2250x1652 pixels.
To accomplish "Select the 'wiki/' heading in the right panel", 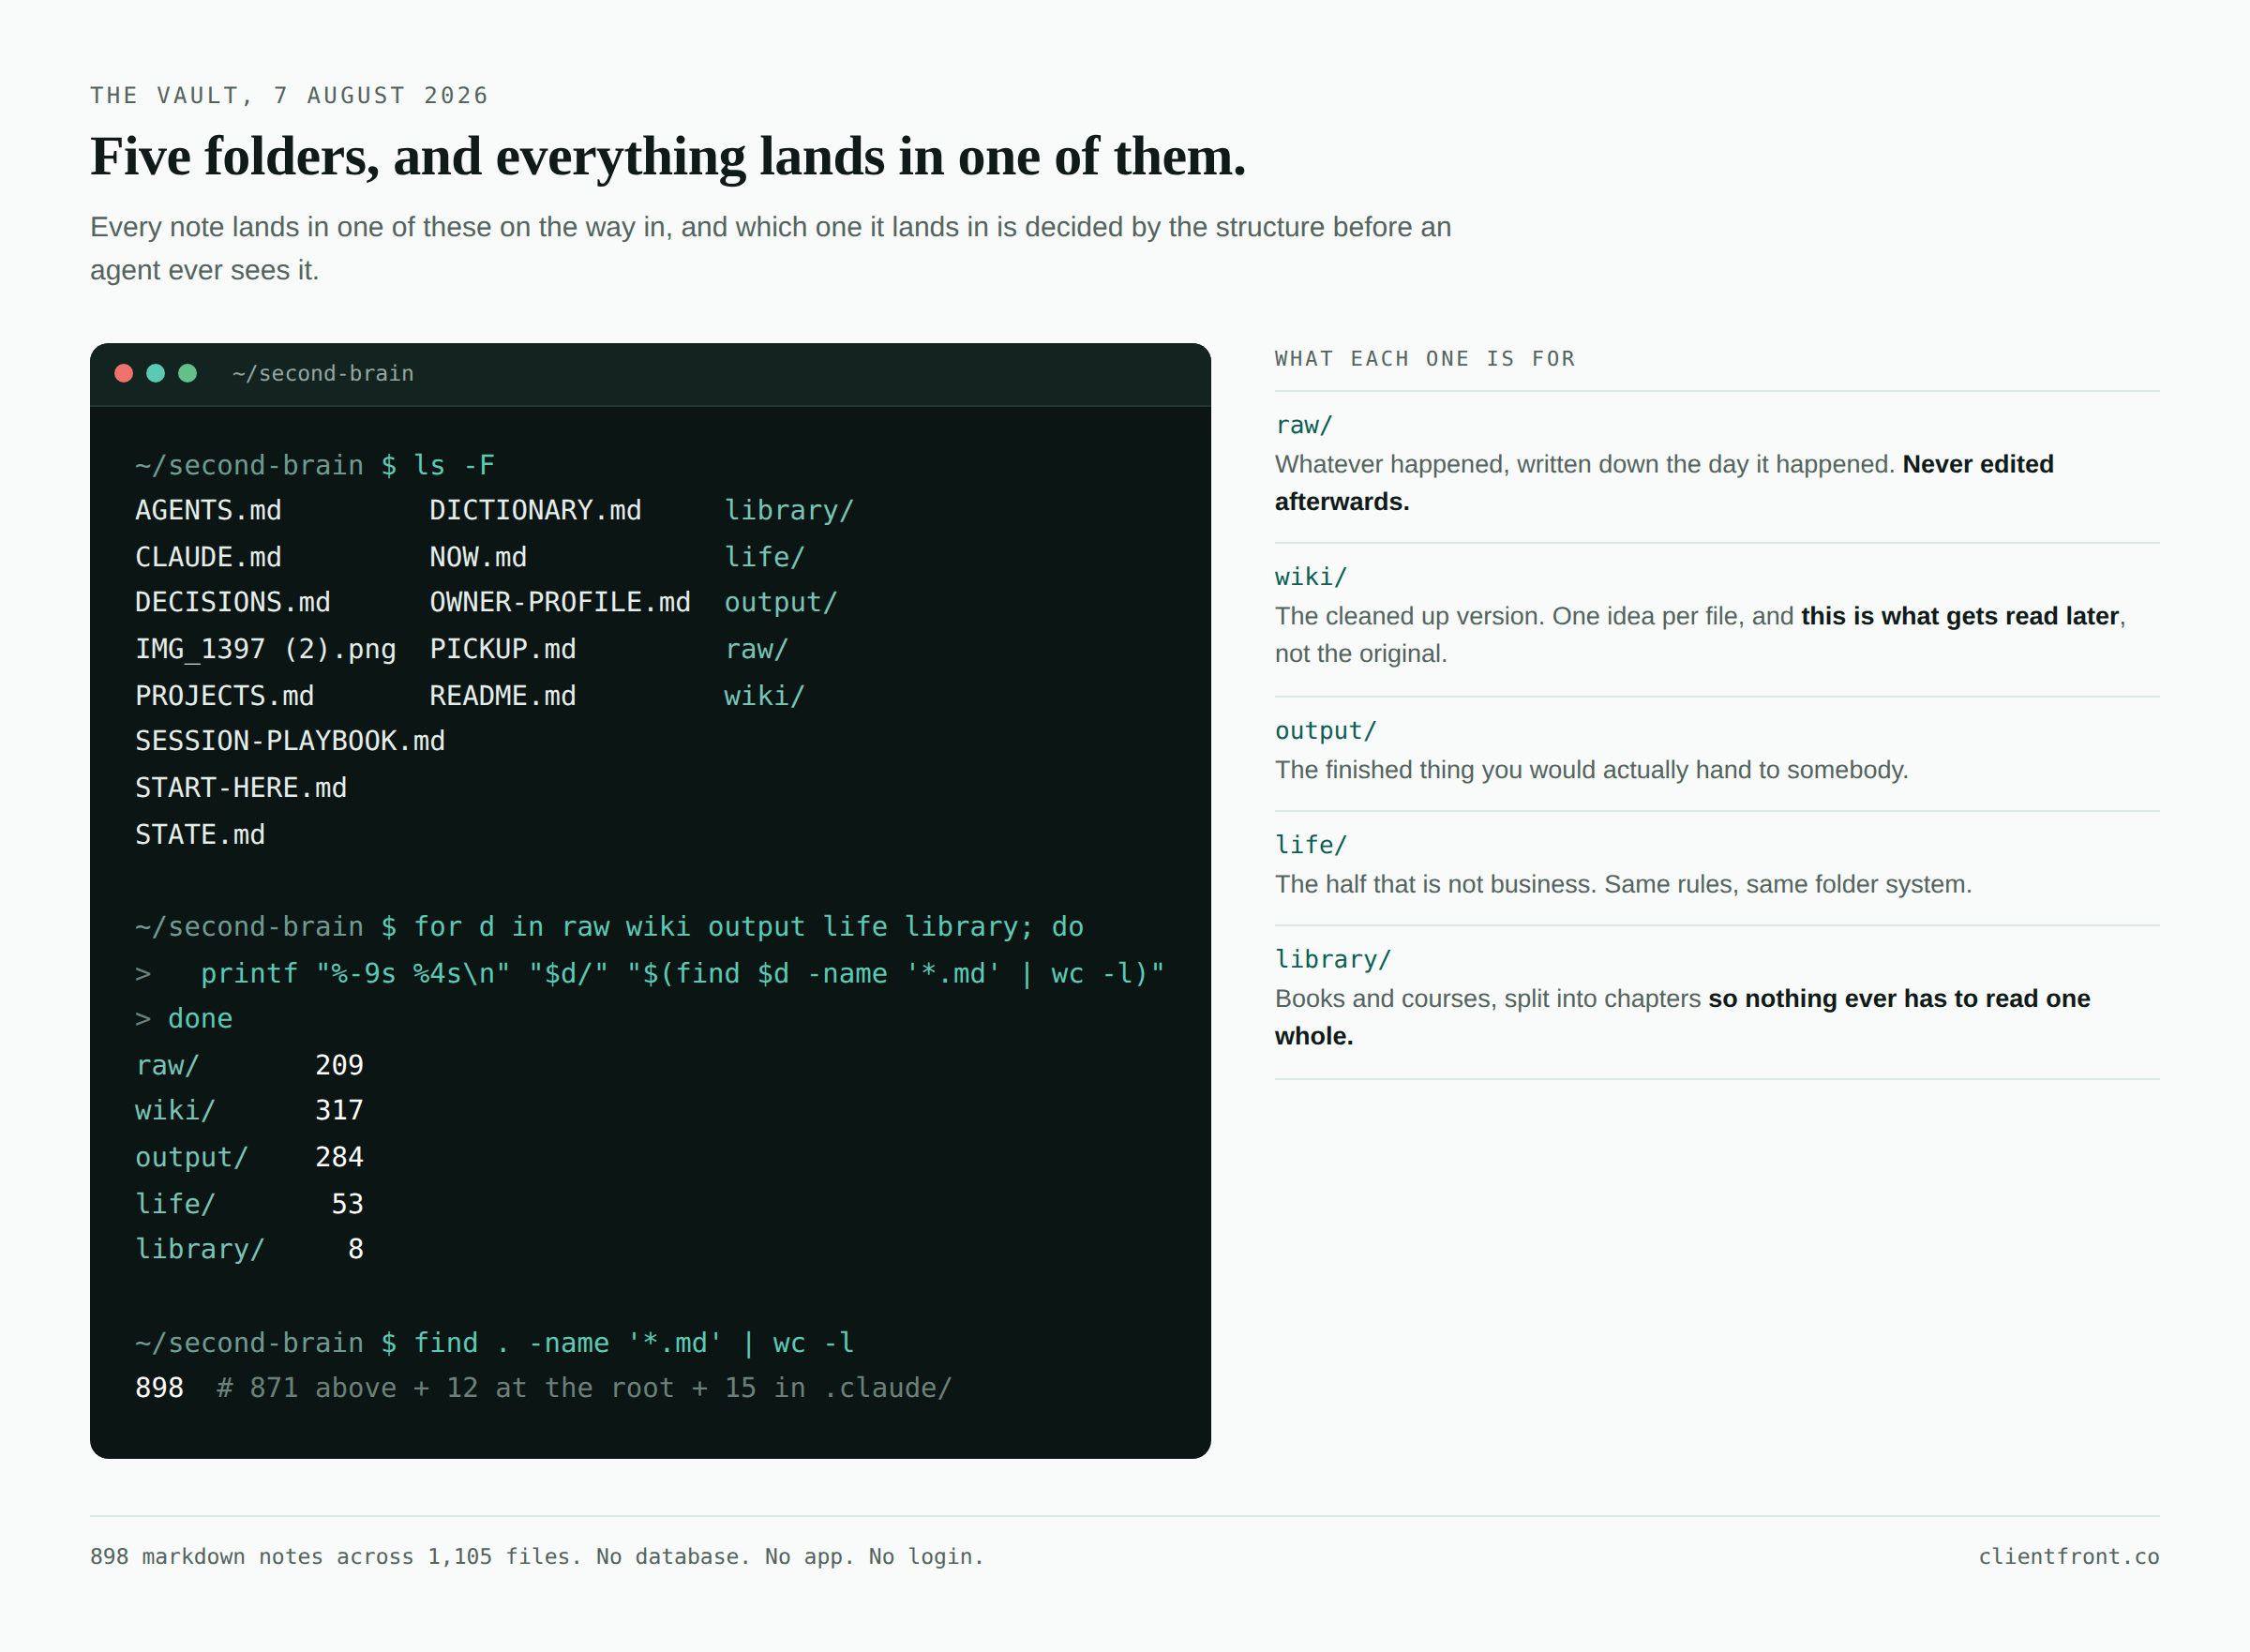I will coord(1311,577).
